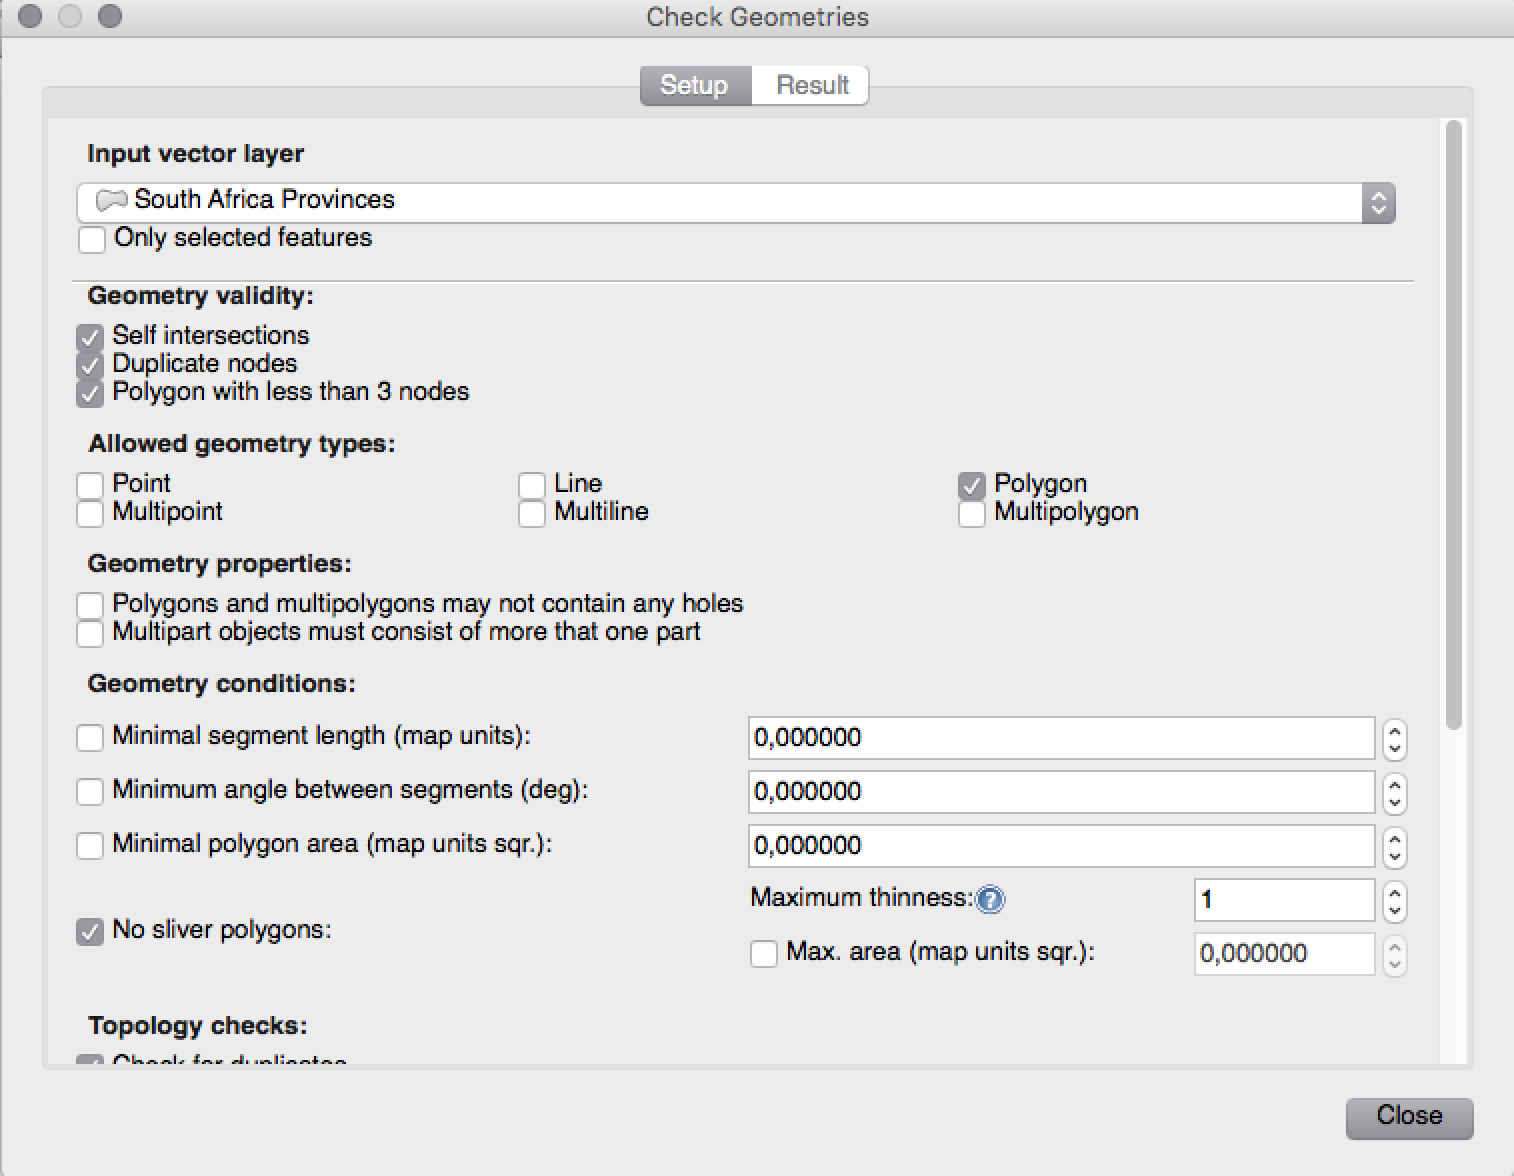Viewport: 1514px width, 1176px height.
Task: Enable Minimal segment length condition
Action: tap(90, 737)
